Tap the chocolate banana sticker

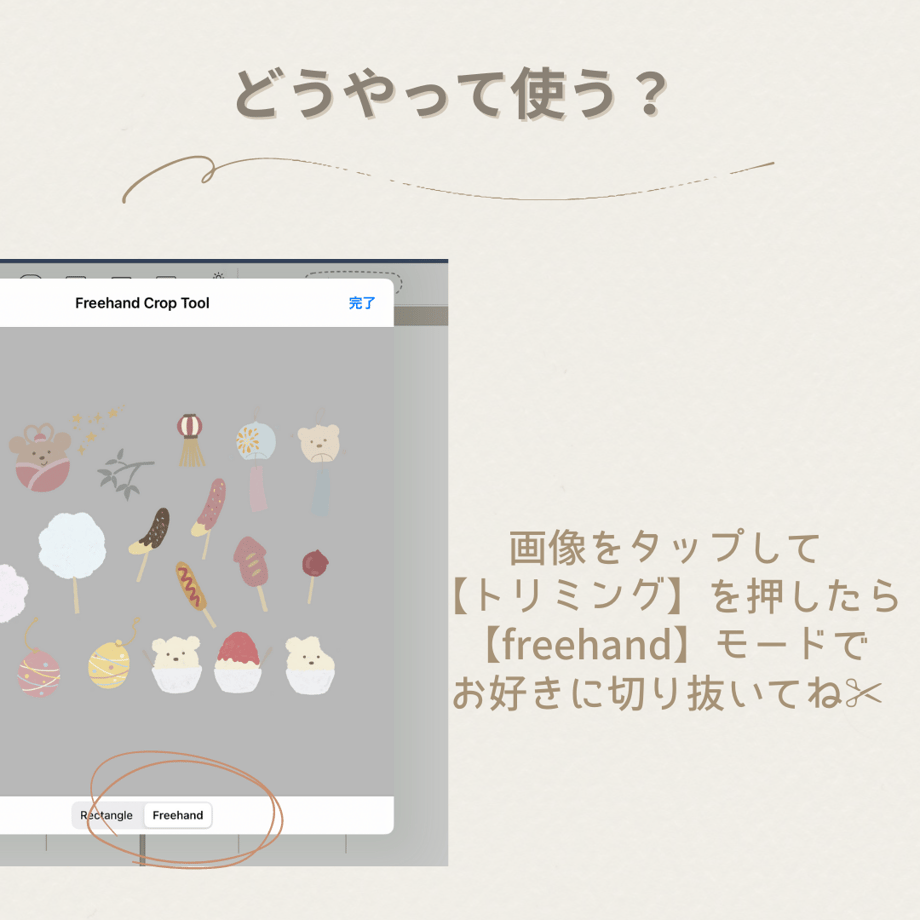[151, 543]
